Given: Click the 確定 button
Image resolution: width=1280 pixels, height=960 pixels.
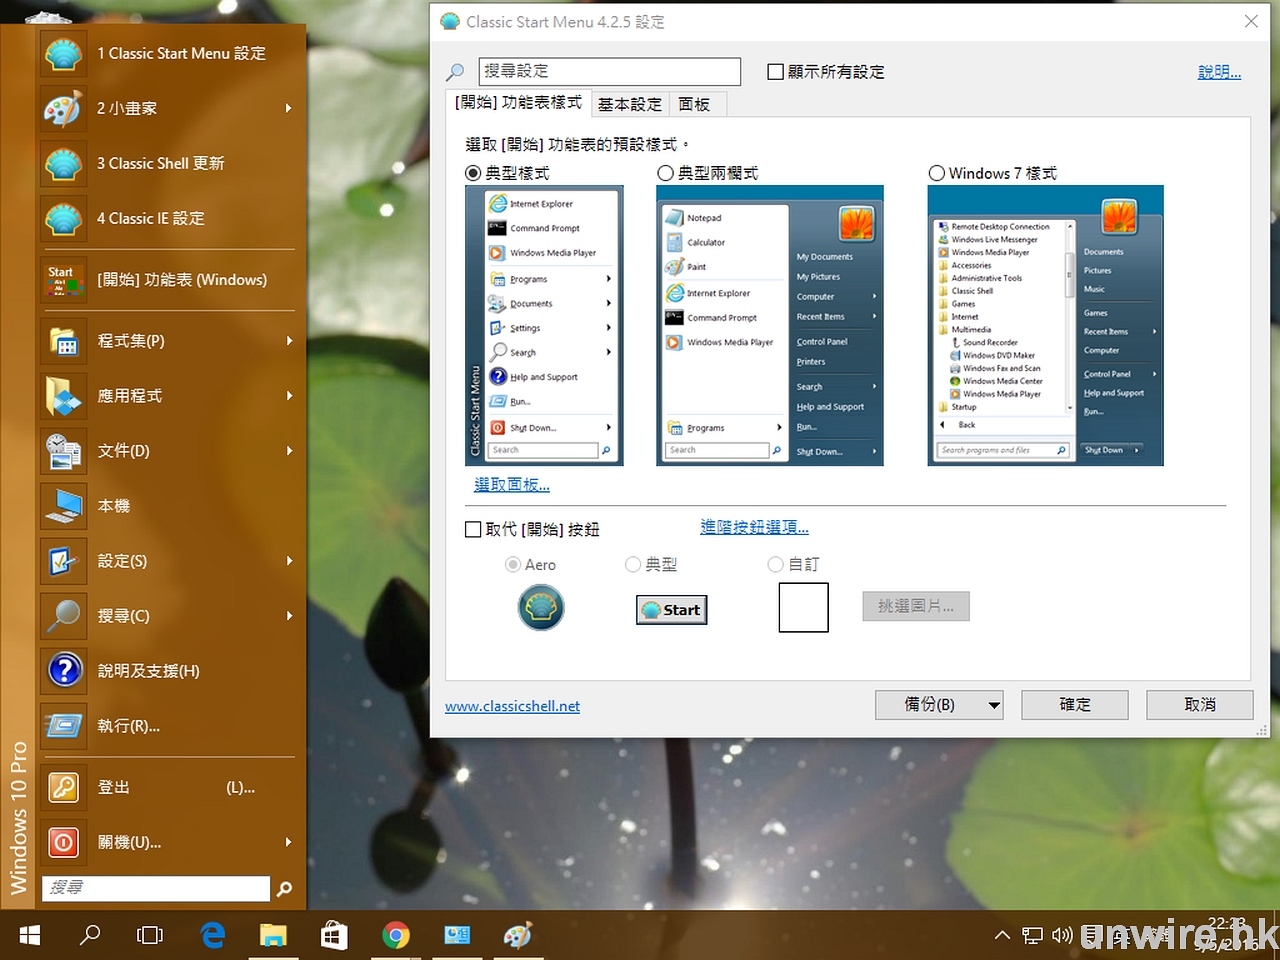Looking at the screenshot, I should (x=1075, y=705).
